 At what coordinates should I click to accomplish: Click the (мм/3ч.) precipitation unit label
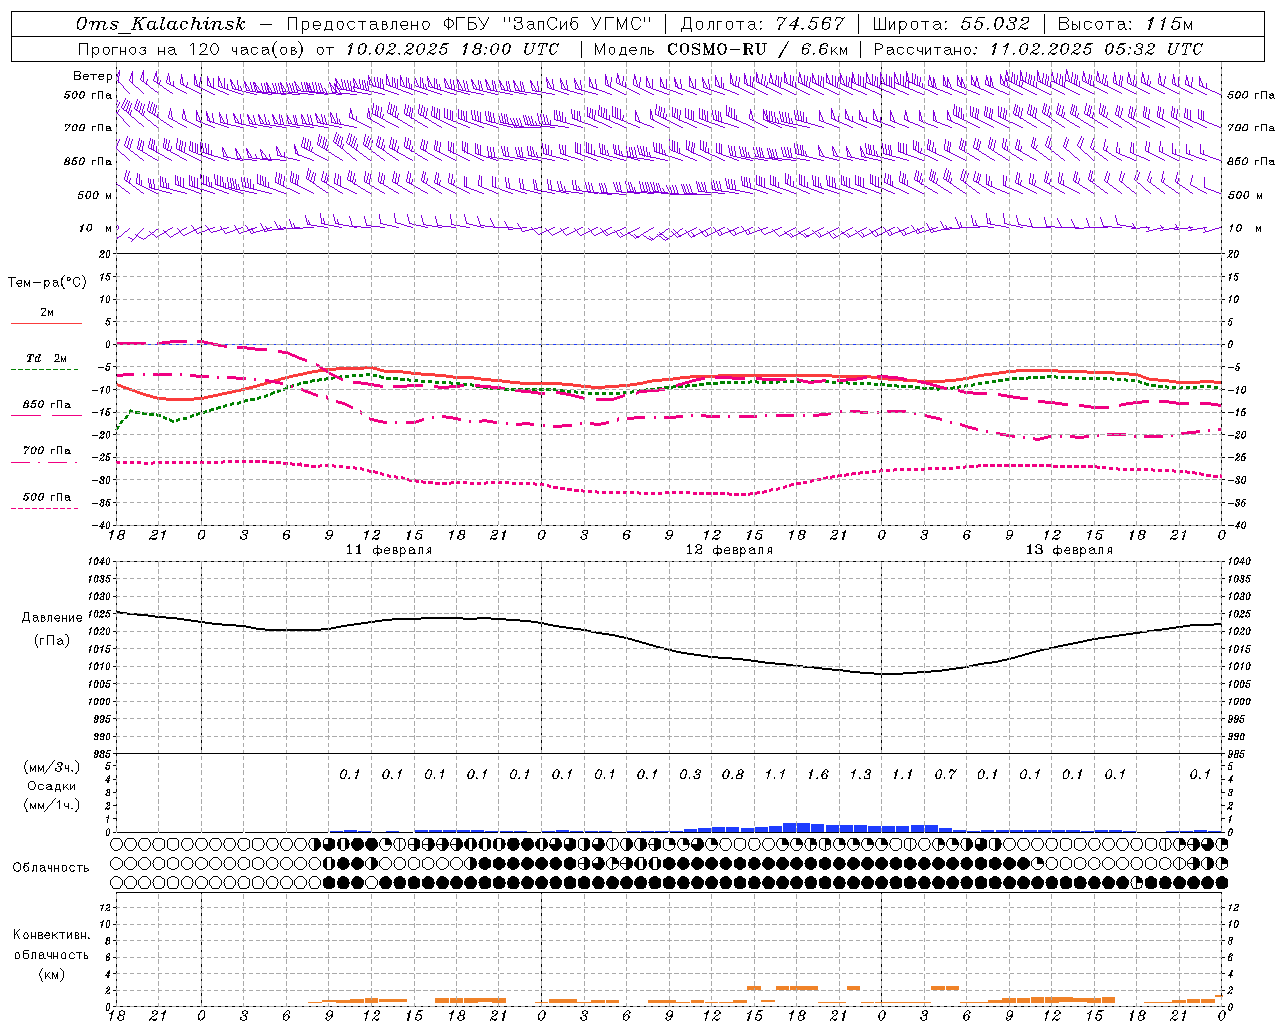52,767
